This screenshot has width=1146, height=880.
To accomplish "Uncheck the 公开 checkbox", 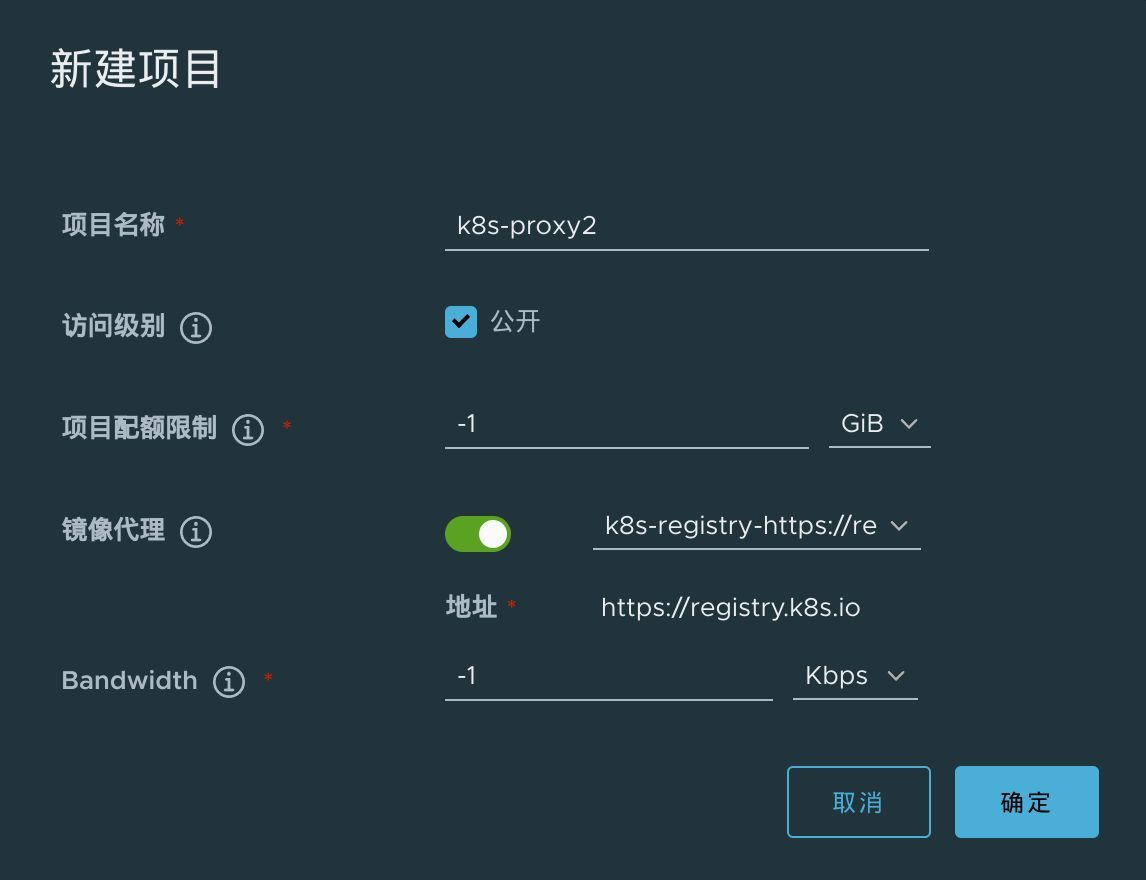I will [x=461, y=322].
